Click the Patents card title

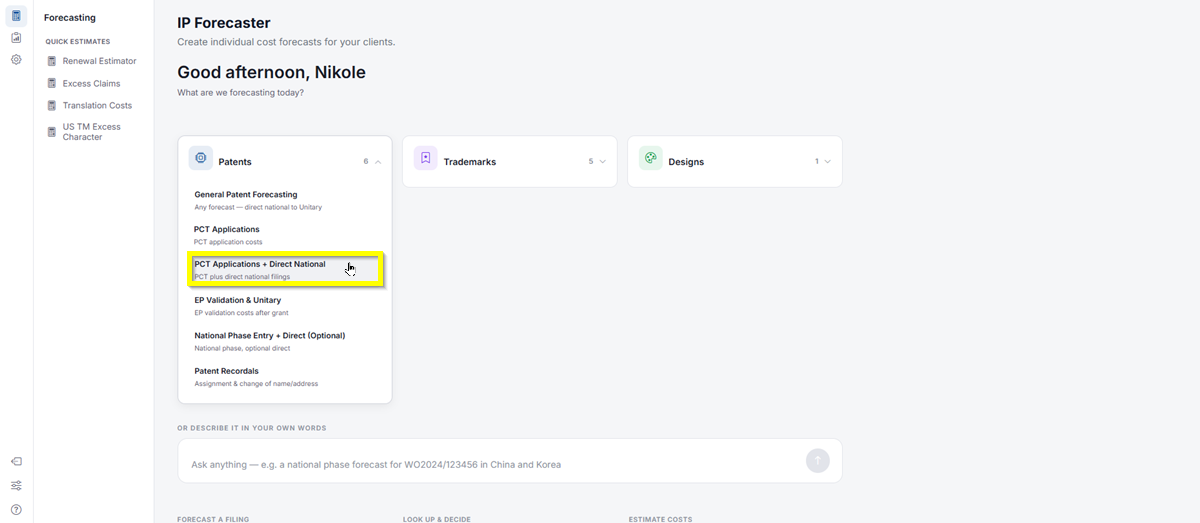click(x=235, y=162)
